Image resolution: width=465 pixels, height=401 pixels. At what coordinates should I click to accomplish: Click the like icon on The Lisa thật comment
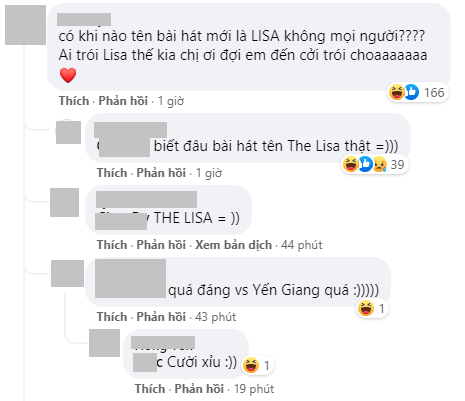(x=366, y=164)
